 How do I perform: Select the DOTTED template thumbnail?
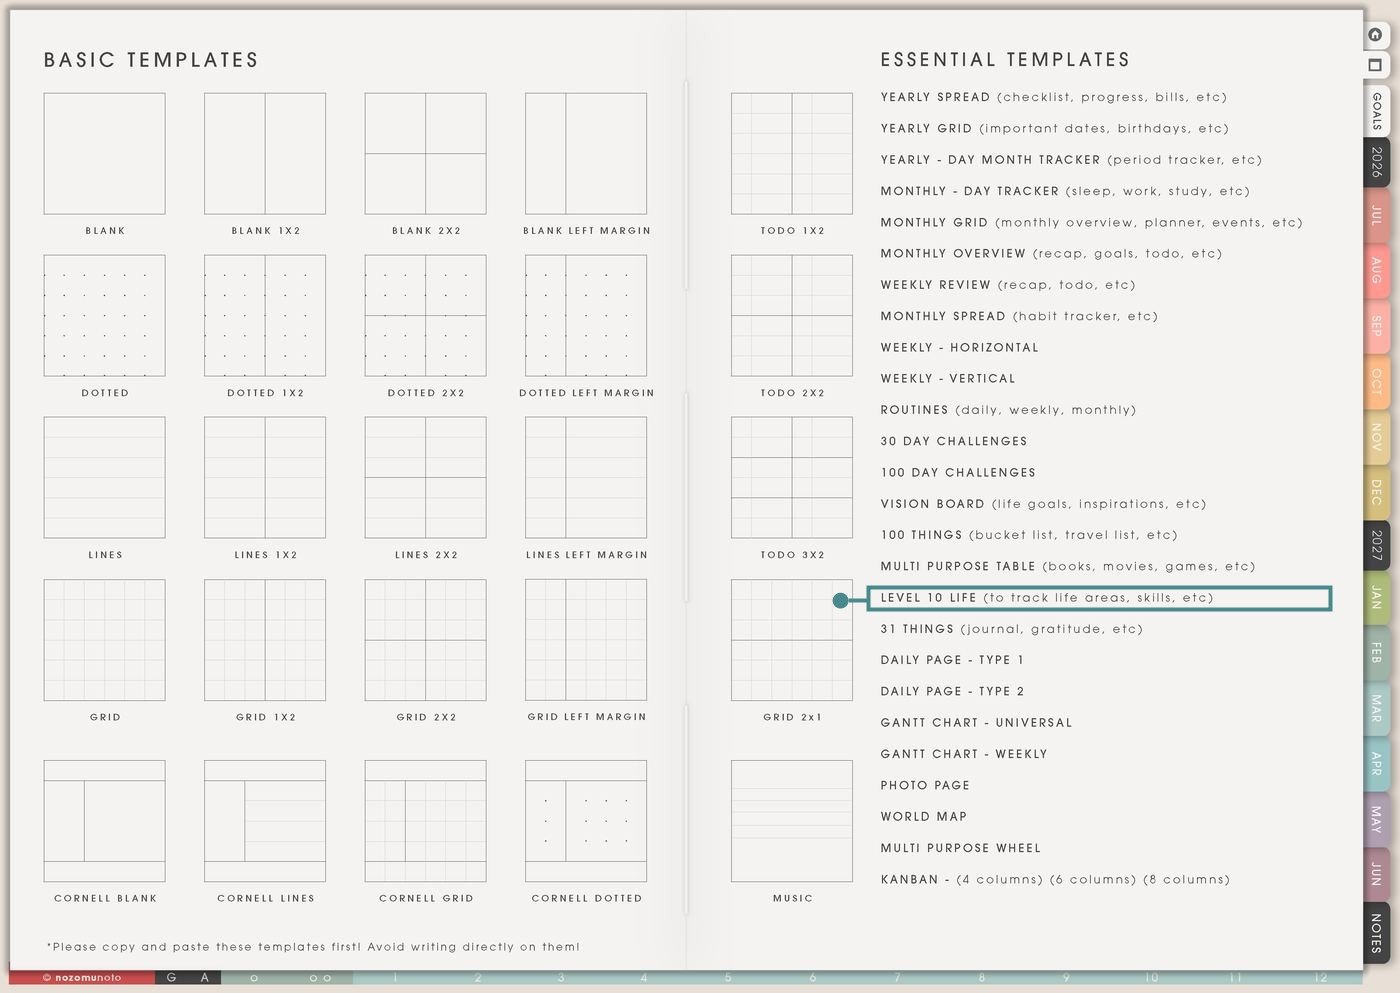pos(105,316)
